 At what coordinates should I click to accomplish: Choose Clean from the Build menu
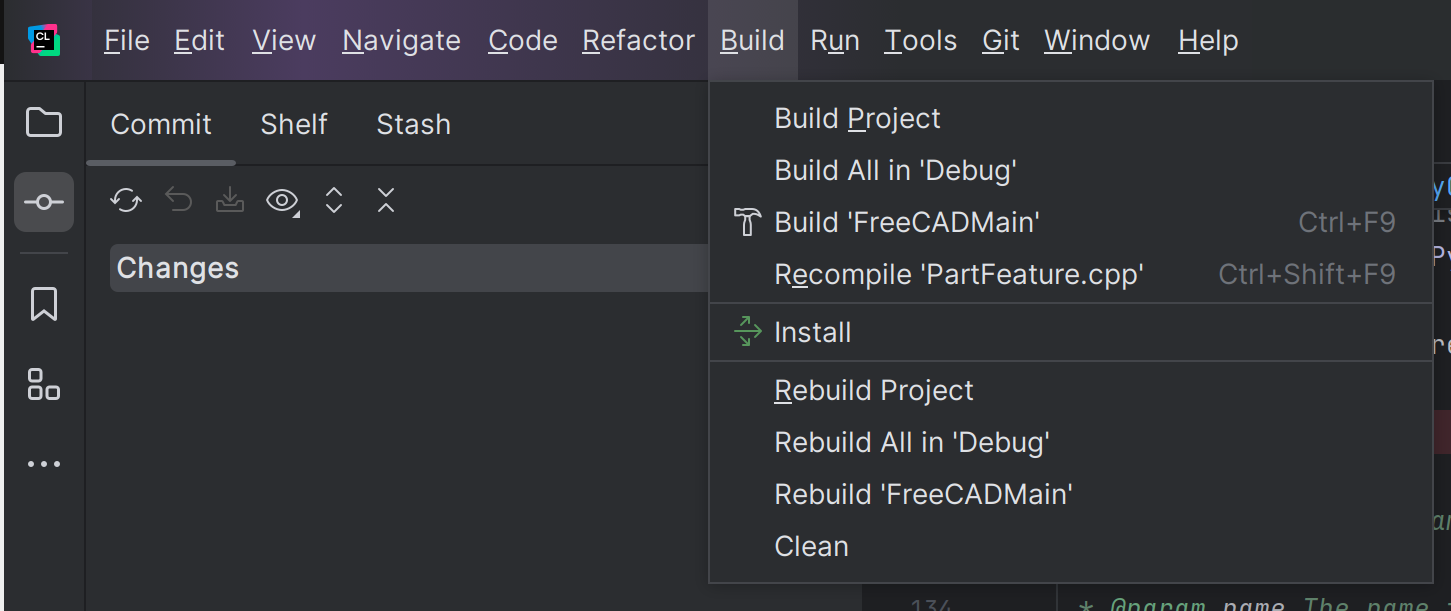811,546
